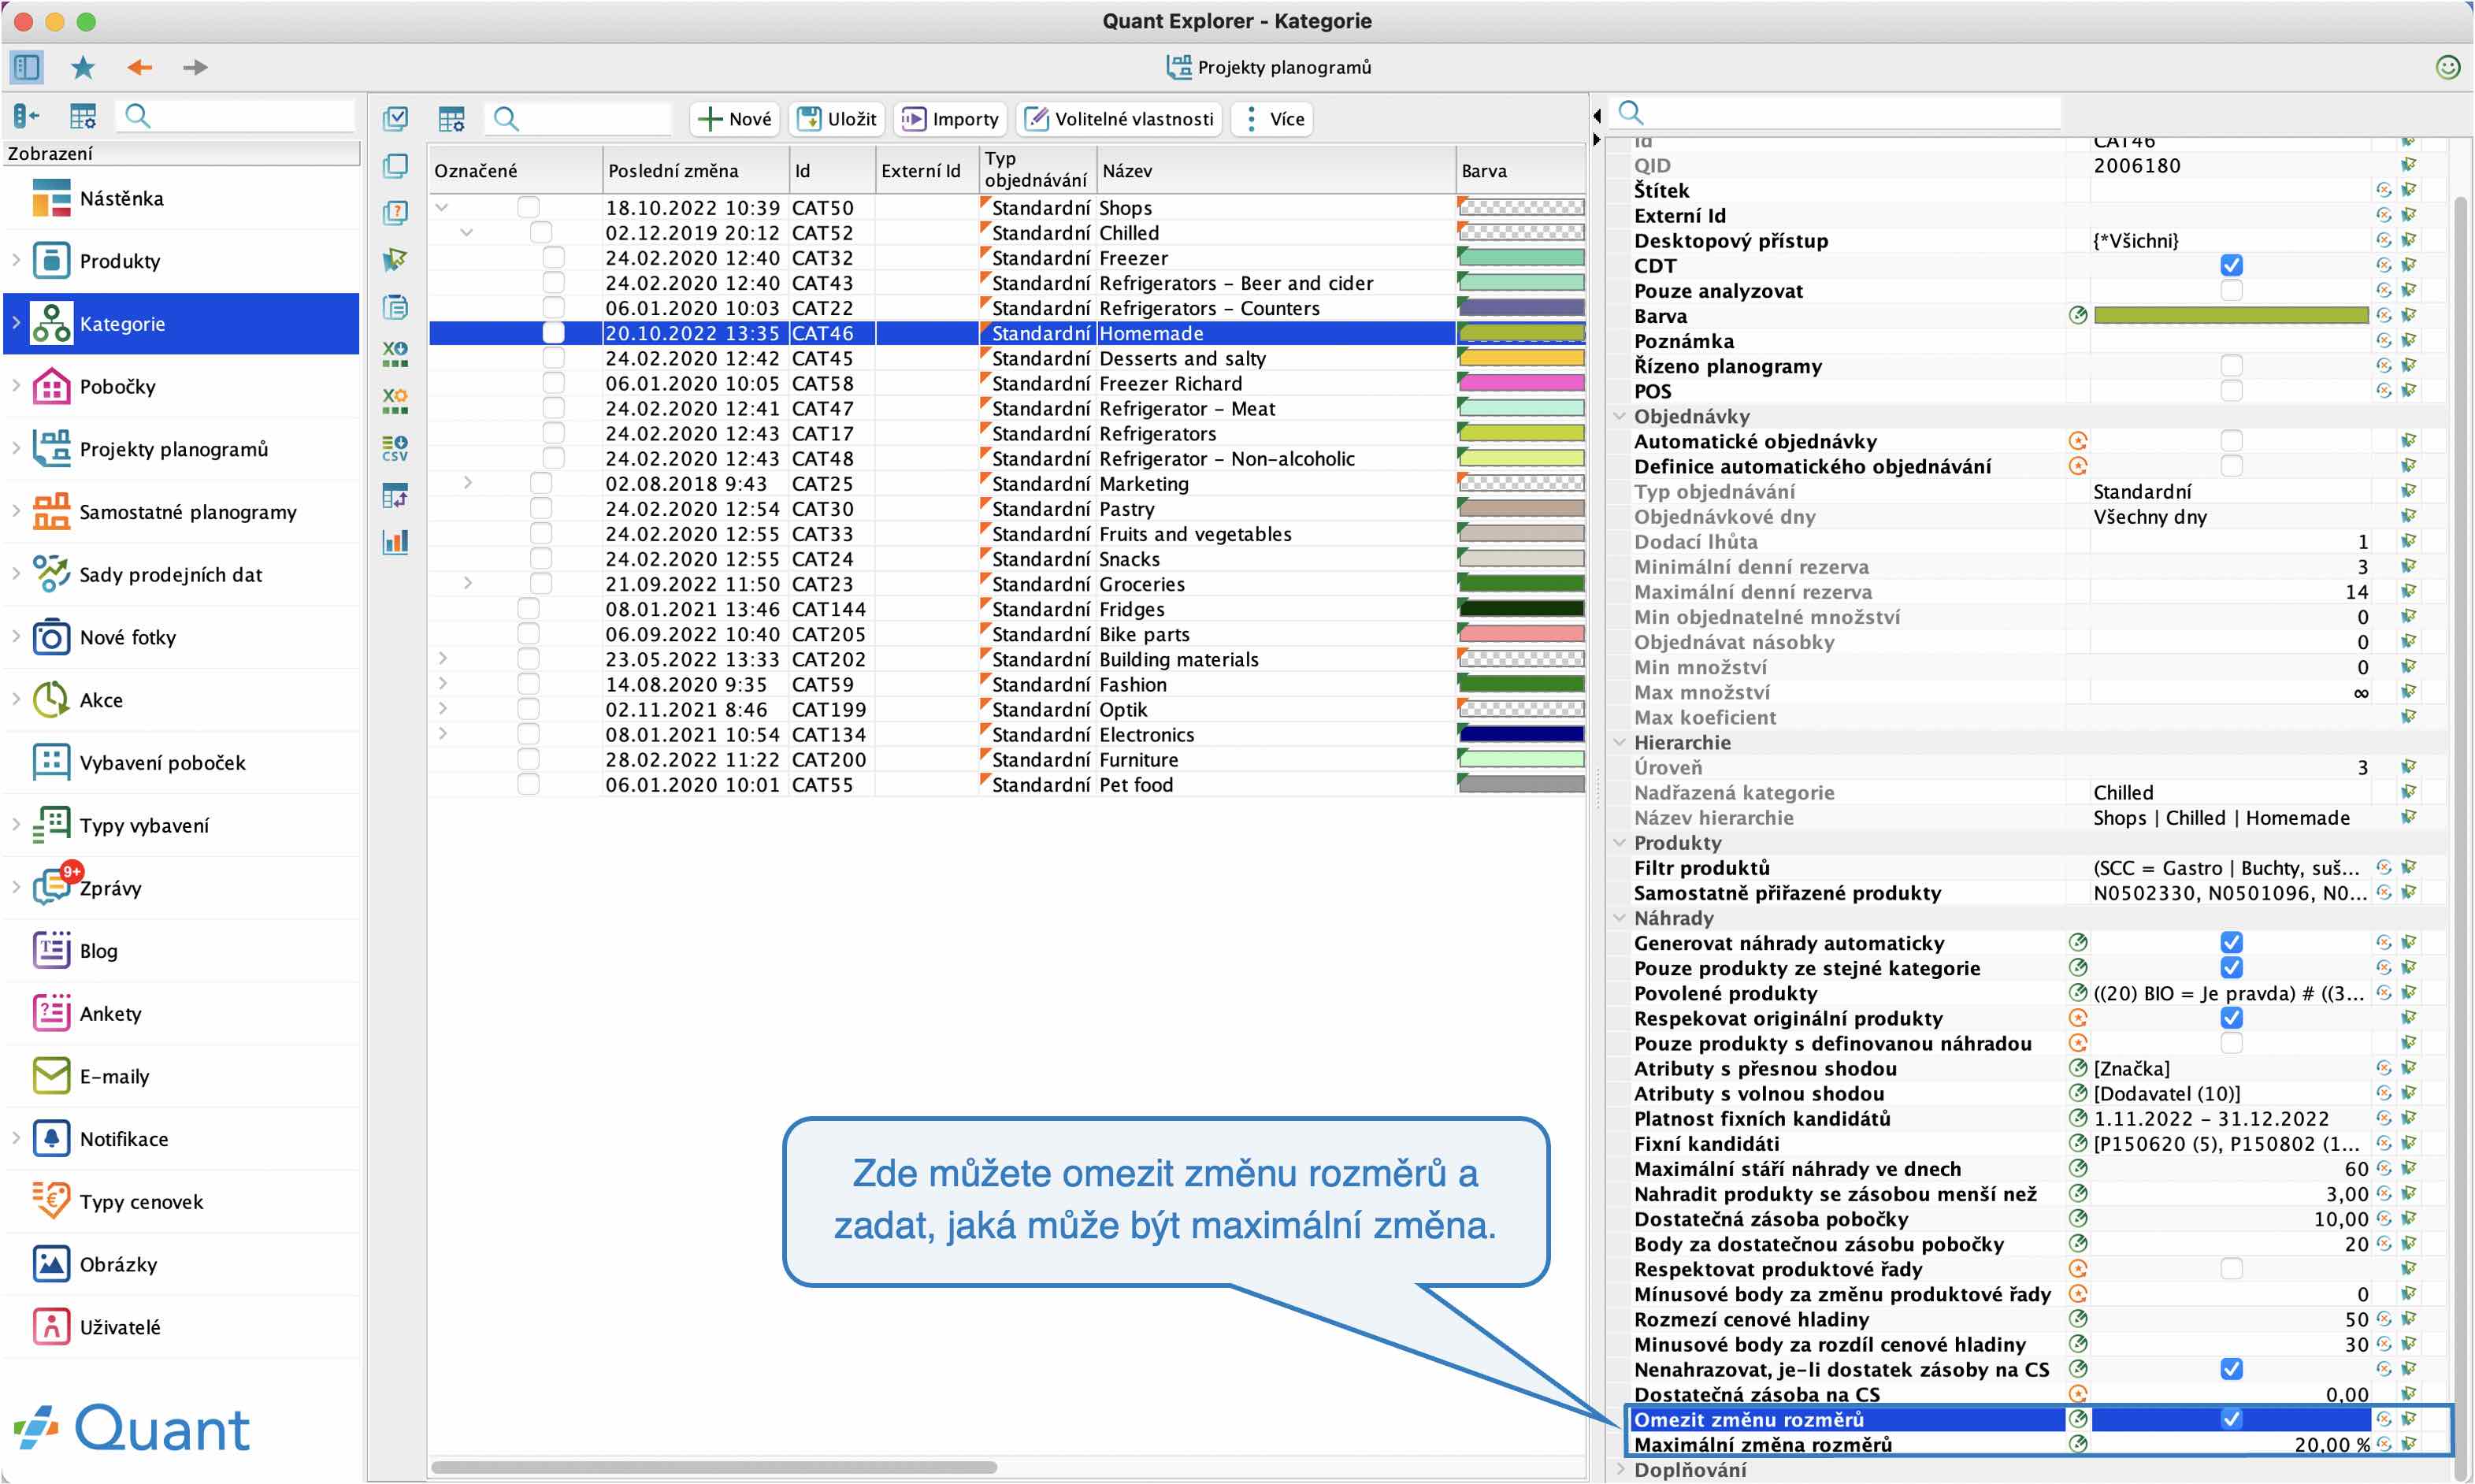Go forward with the gray arrow
Image resolution: width=2475 pixels, height=1484 pixels.
tap(195, 67)
